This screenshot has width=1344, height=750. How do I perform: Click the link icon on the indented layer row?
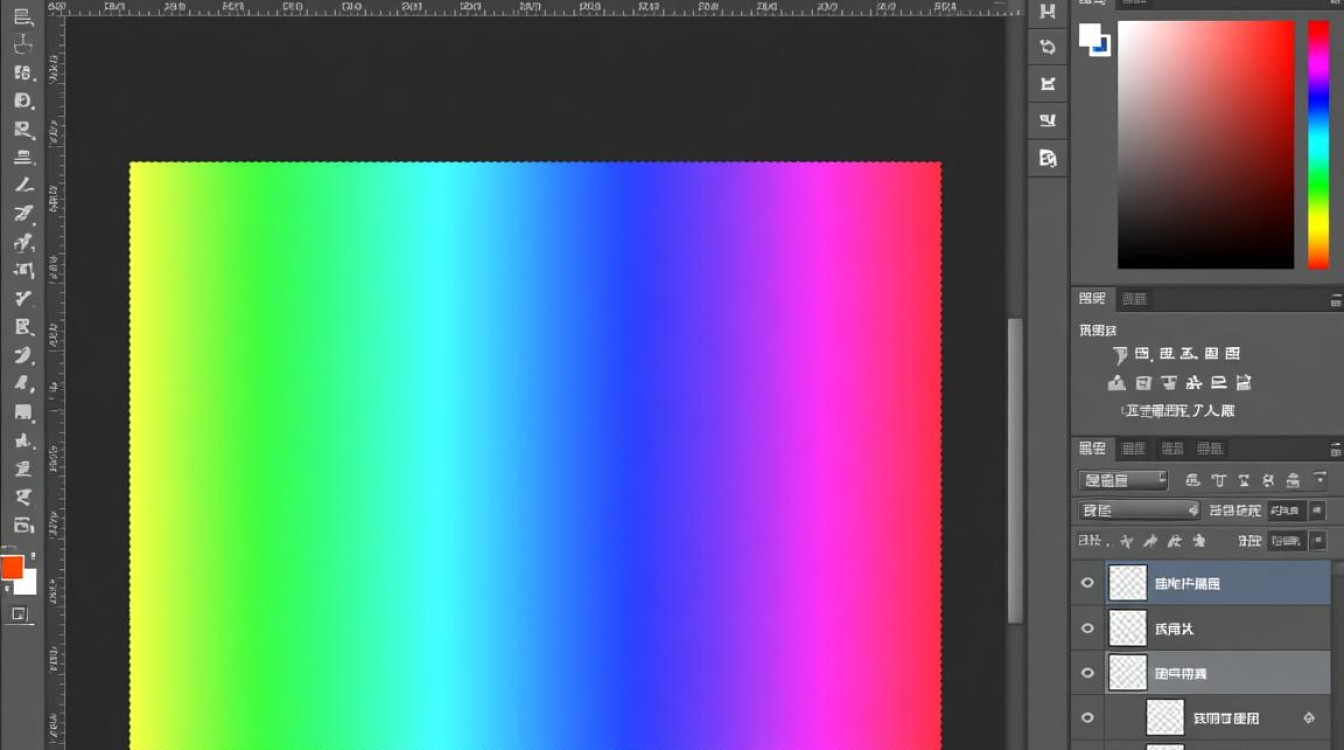[x=1309, y=718]
